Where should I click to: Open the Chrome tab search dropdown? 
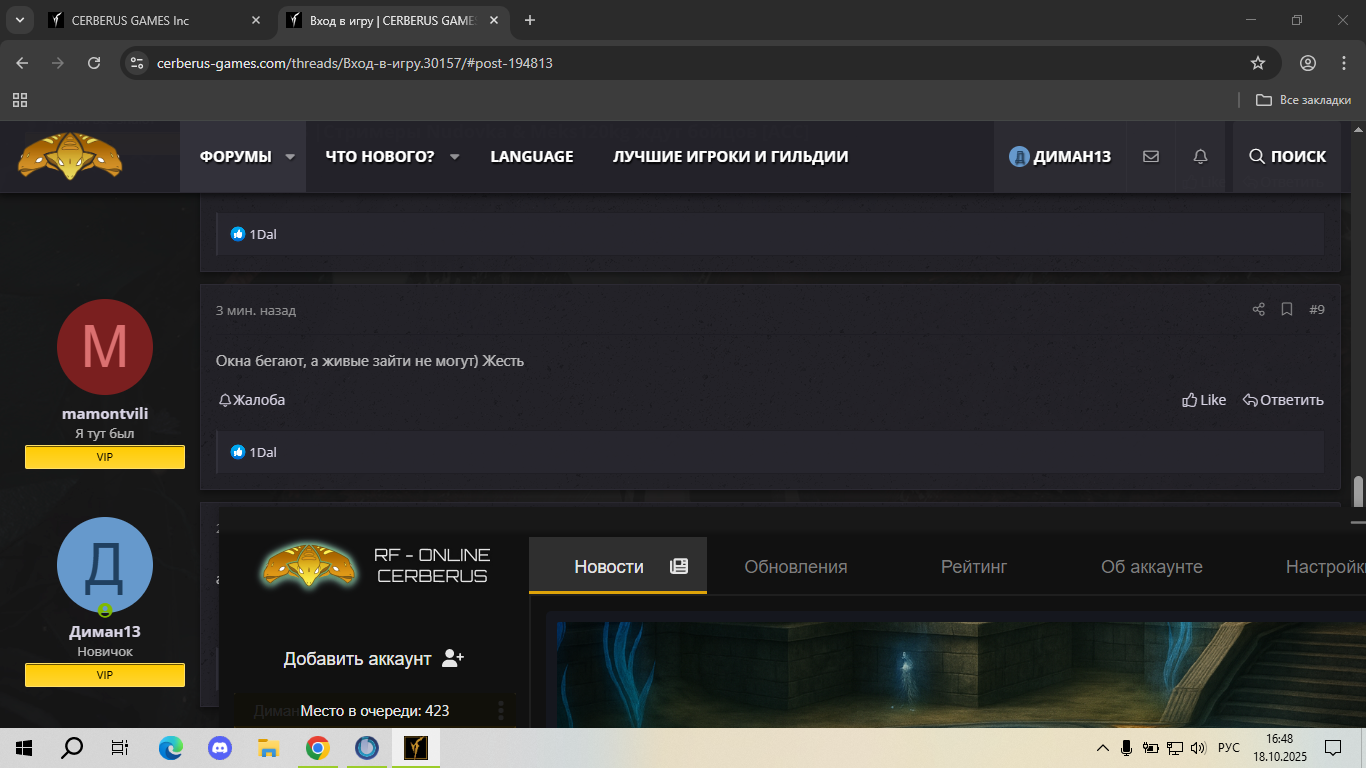coord(19,20)
